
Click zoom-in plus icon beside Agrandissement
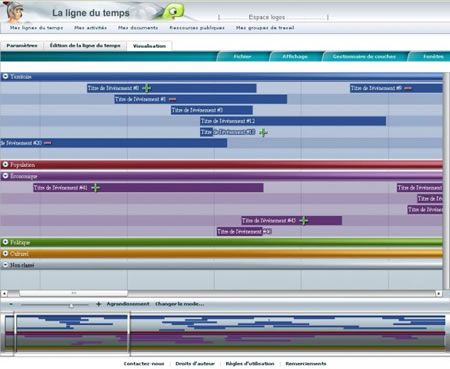click(x=99, y=304)
